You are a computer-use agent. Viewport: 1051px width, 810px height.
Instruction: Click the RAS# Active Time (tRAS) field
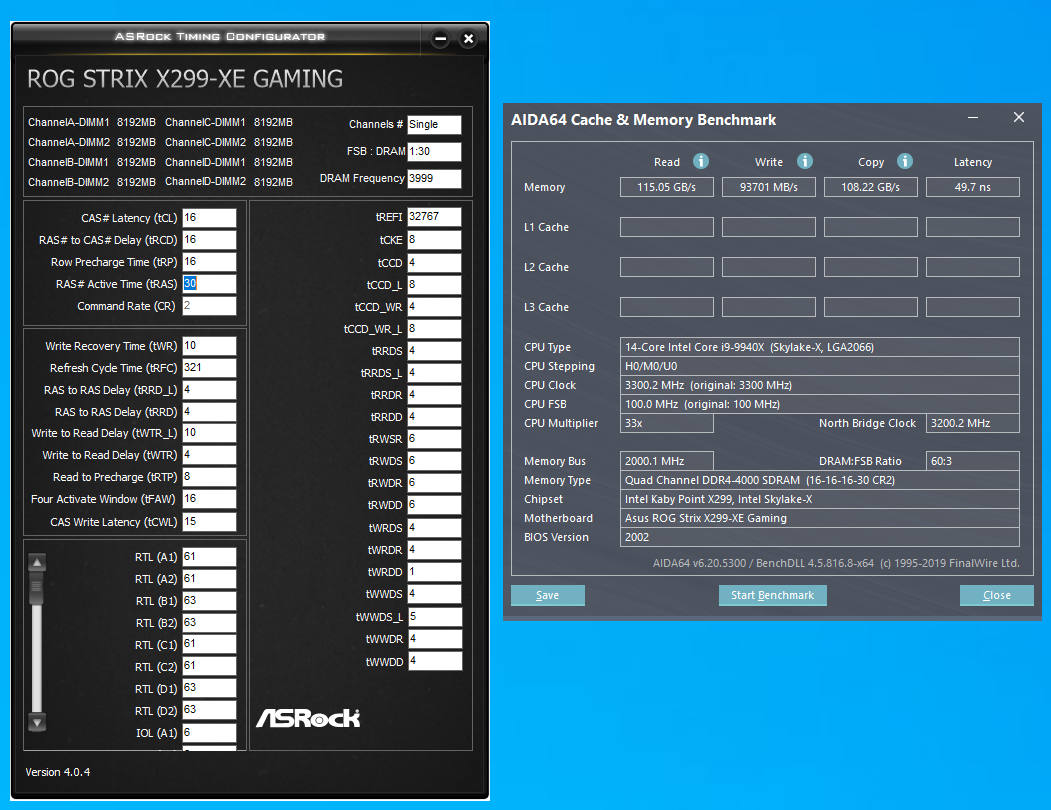[209, 284]
